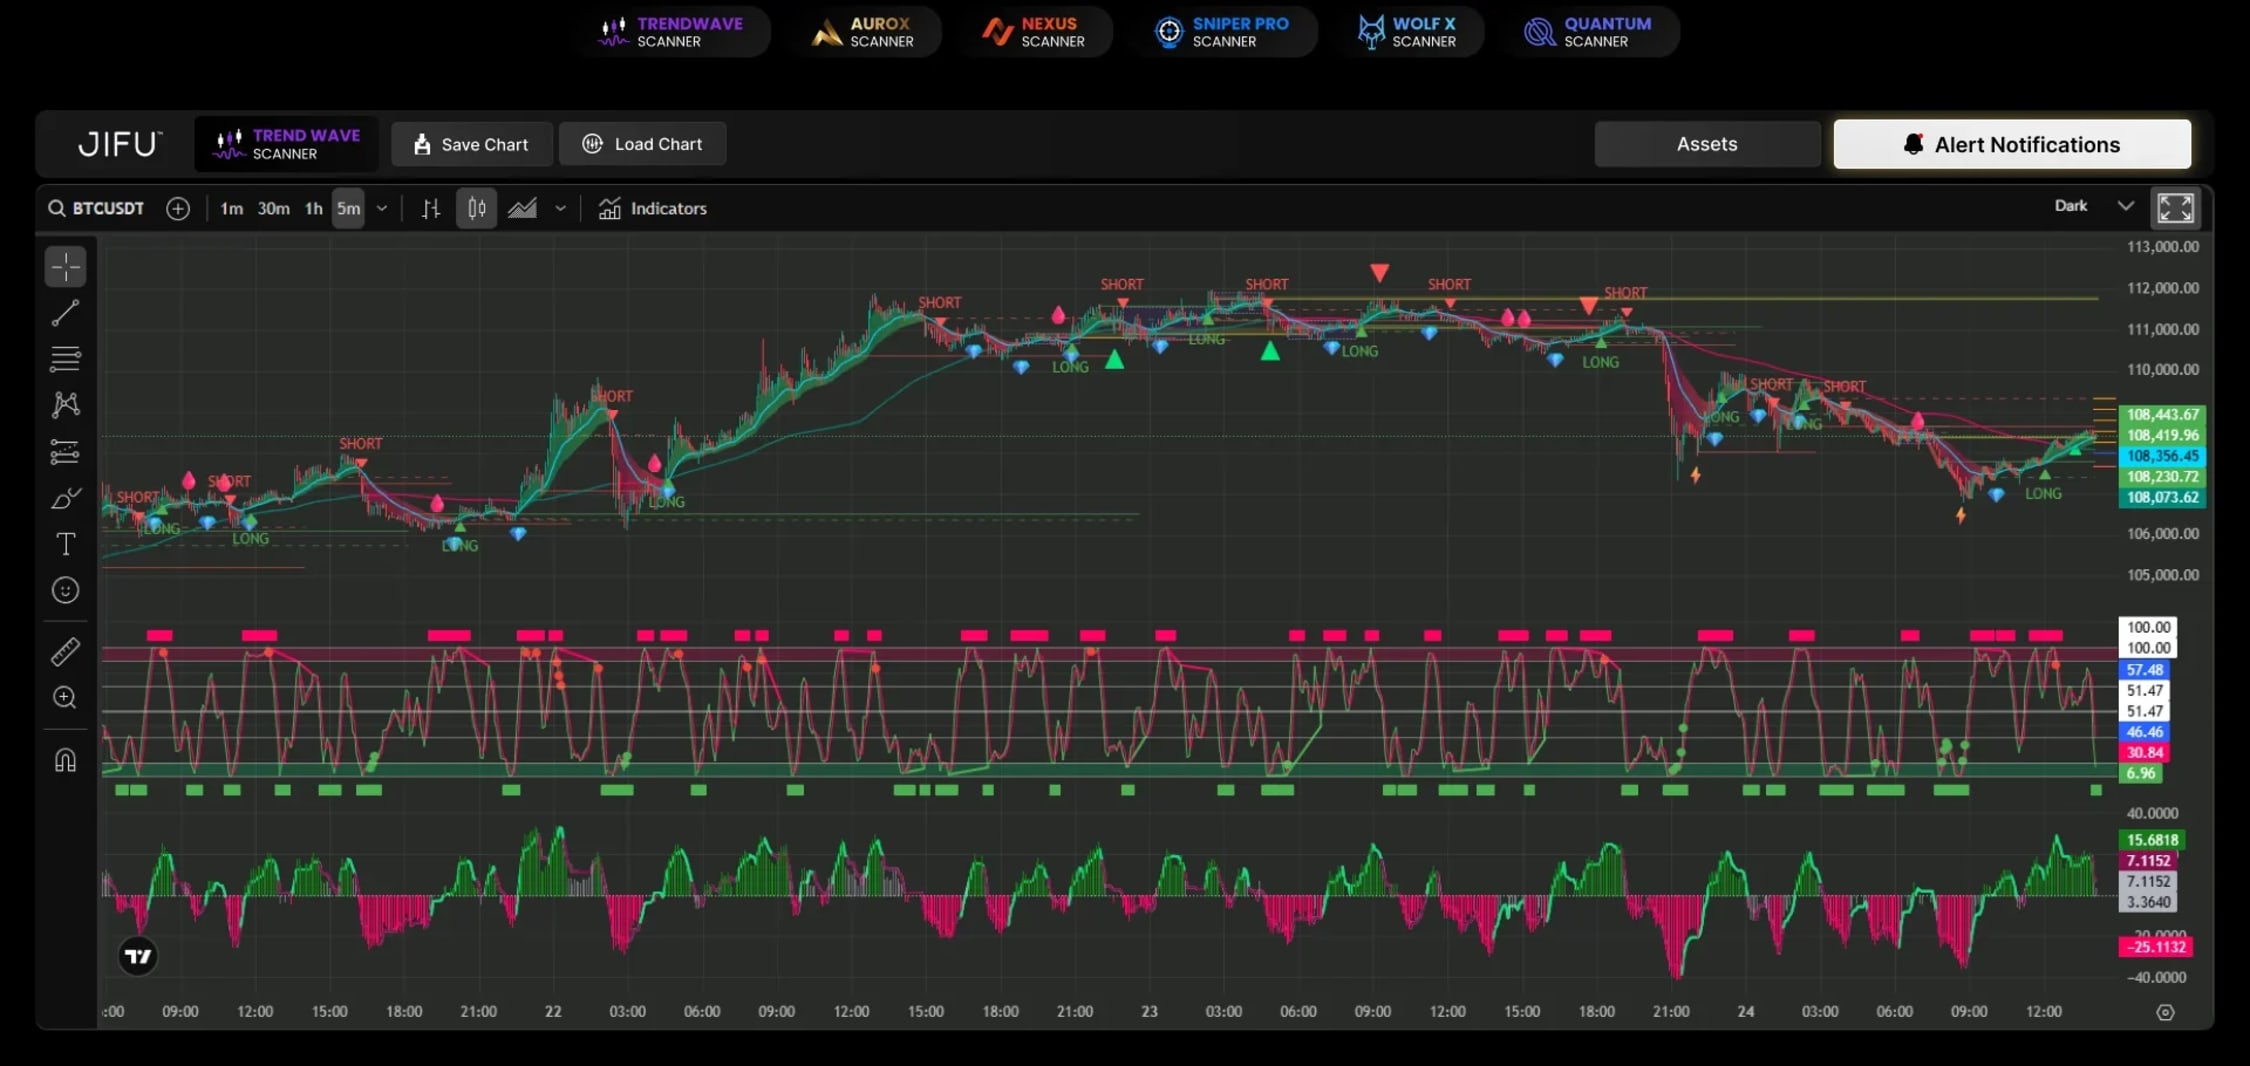The height and width of the screenshot is (1066, 2250).
Task: Open the Indicators menu
Action: pos(653,208)
